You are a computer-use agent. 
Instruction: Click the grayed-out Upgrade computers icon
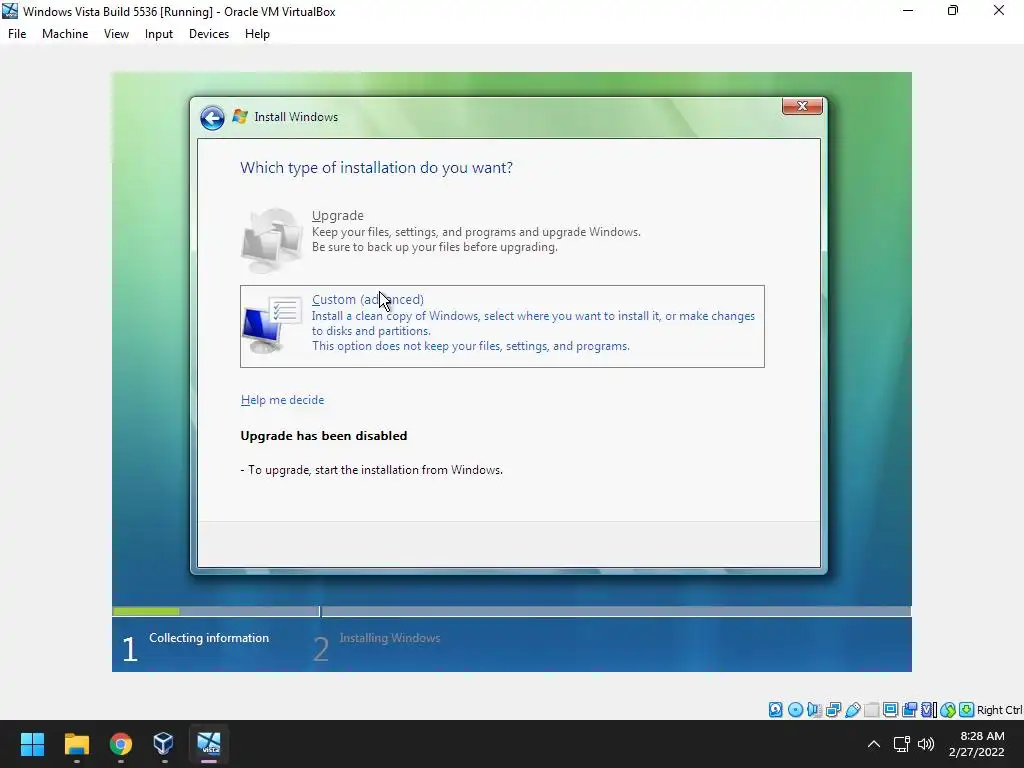272,240
